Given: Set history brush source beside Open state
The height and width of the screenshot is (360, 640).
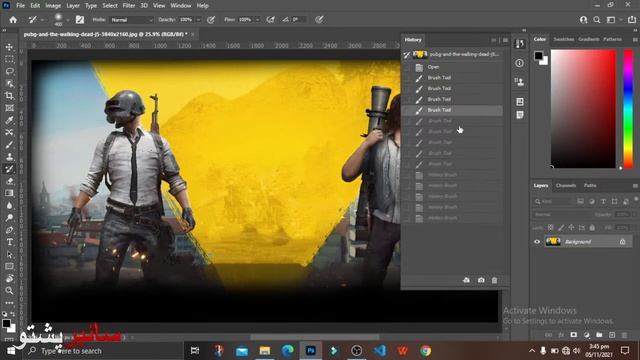Looking at the screenshot, I should click(407, 67).
